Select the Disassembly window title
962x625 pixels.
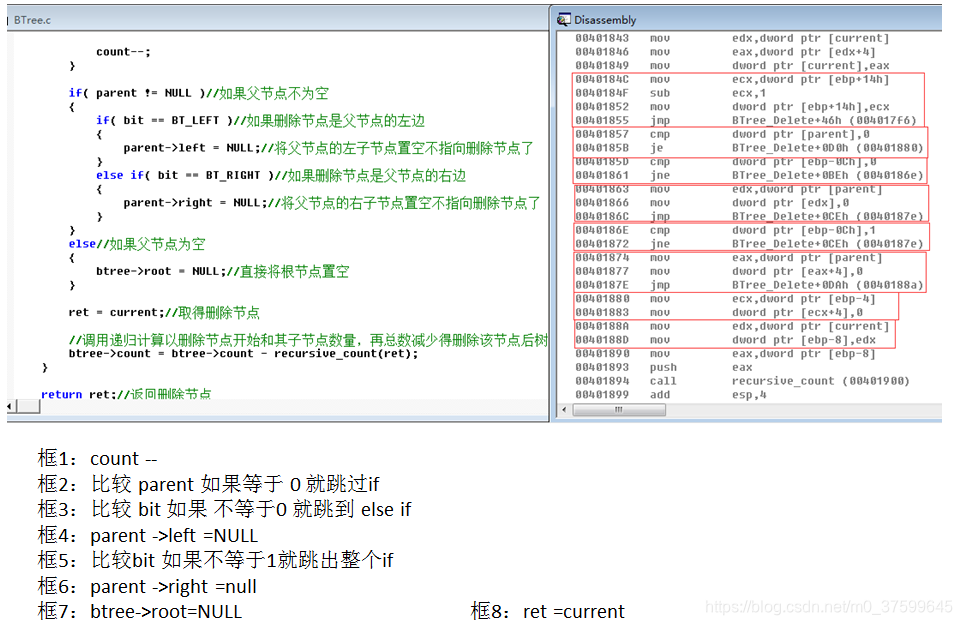point(605,20)
